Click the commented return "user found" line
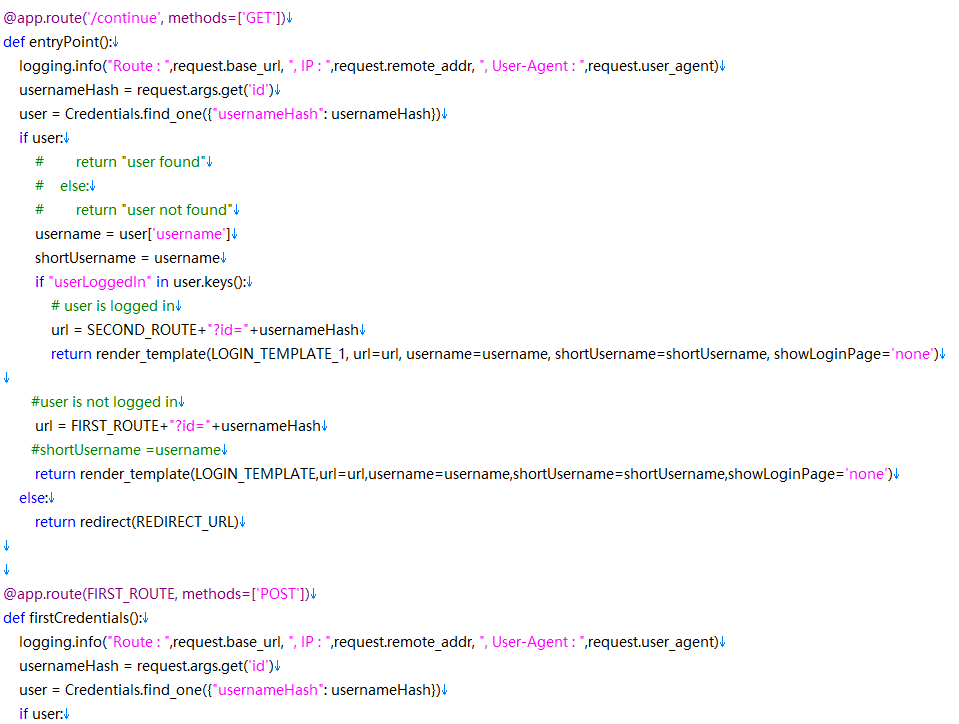The image size is (959, 724). 140,162
